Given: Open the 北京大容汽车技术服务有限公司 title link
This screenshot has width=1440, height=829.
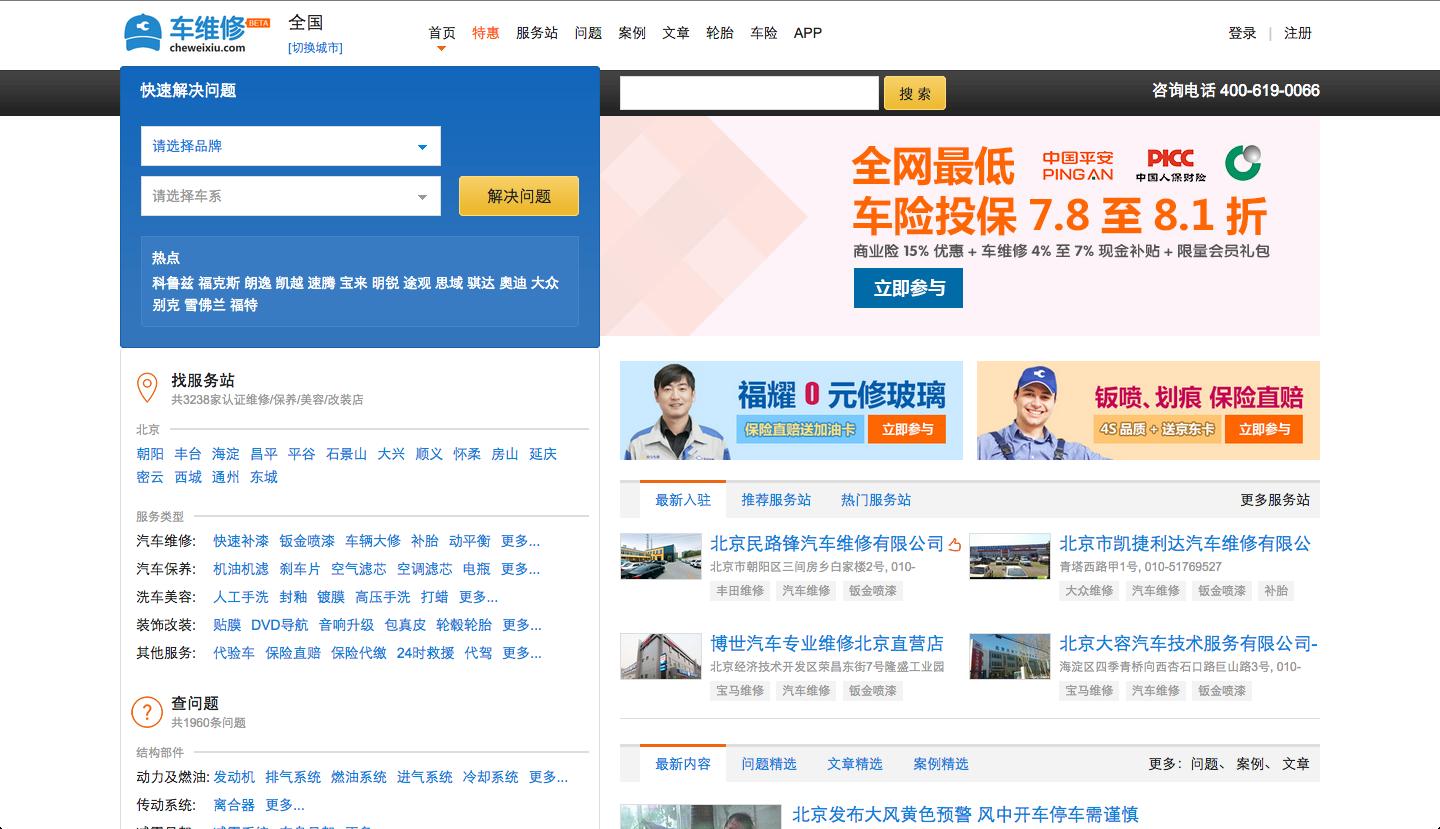Looking at the screenshot, I should 1189,644.
